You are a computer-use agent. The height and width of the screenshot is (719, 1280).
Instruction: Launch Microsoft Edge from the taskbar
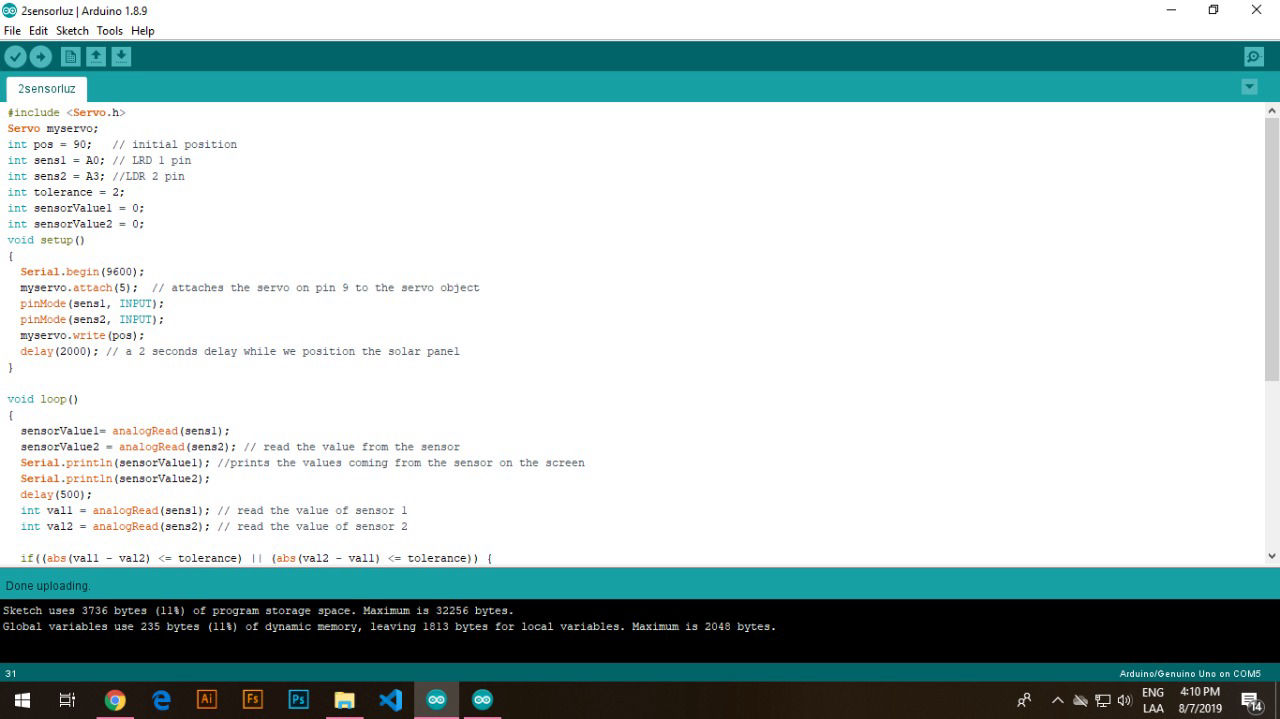click(x=161, y=700)
